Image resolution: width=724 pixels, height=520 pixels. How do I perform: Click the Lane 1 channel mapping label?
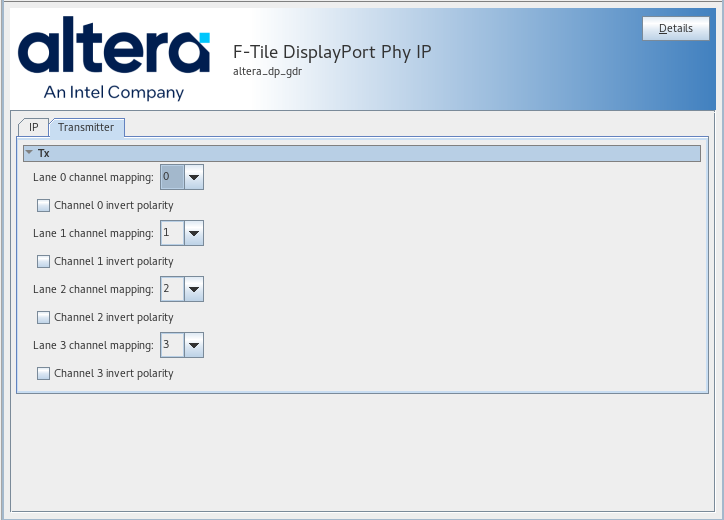(93, 233)
